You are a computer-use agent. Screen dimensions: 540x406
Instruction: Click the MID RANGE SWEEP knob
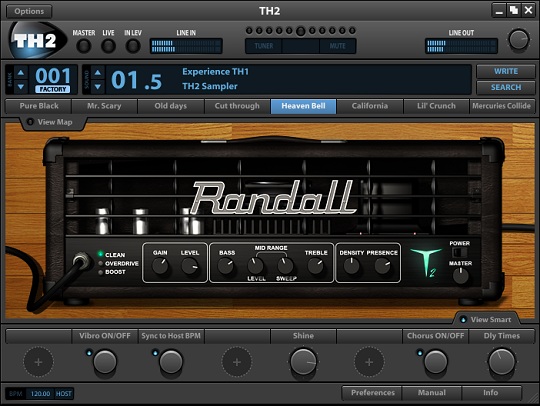pyautogui.click(x=285, y=266)
